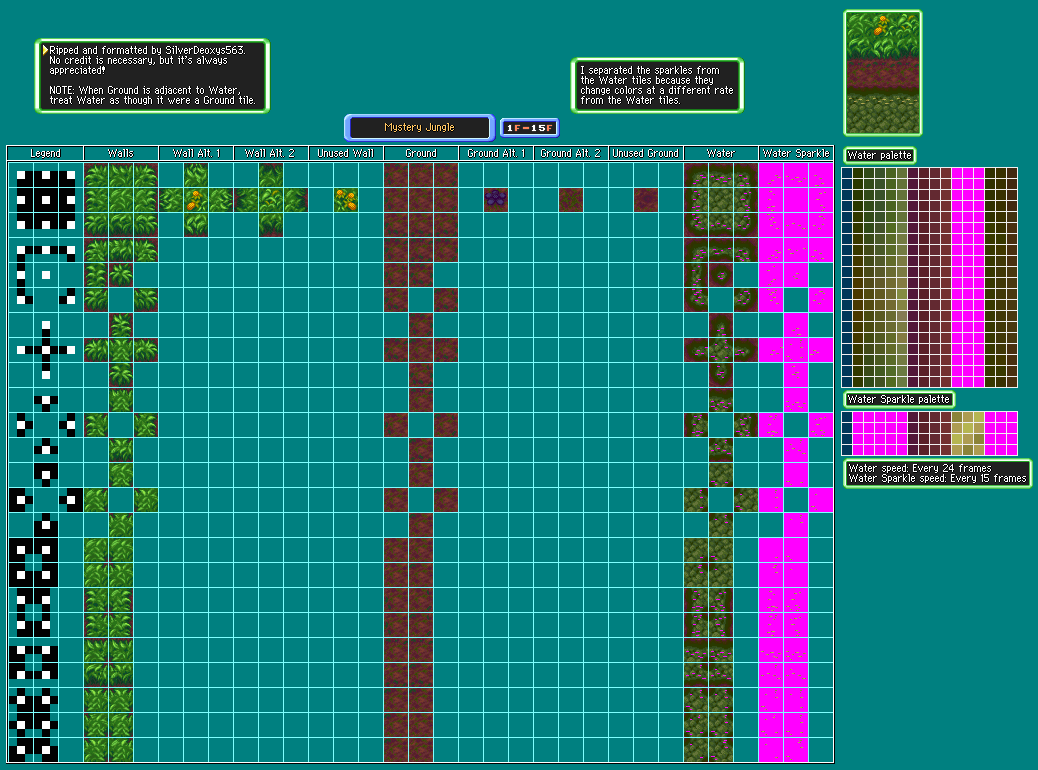Select the Ground Alt. 1 column header
The height and width of the screenshot is (770, 1038).
click(x=496, y=154)
